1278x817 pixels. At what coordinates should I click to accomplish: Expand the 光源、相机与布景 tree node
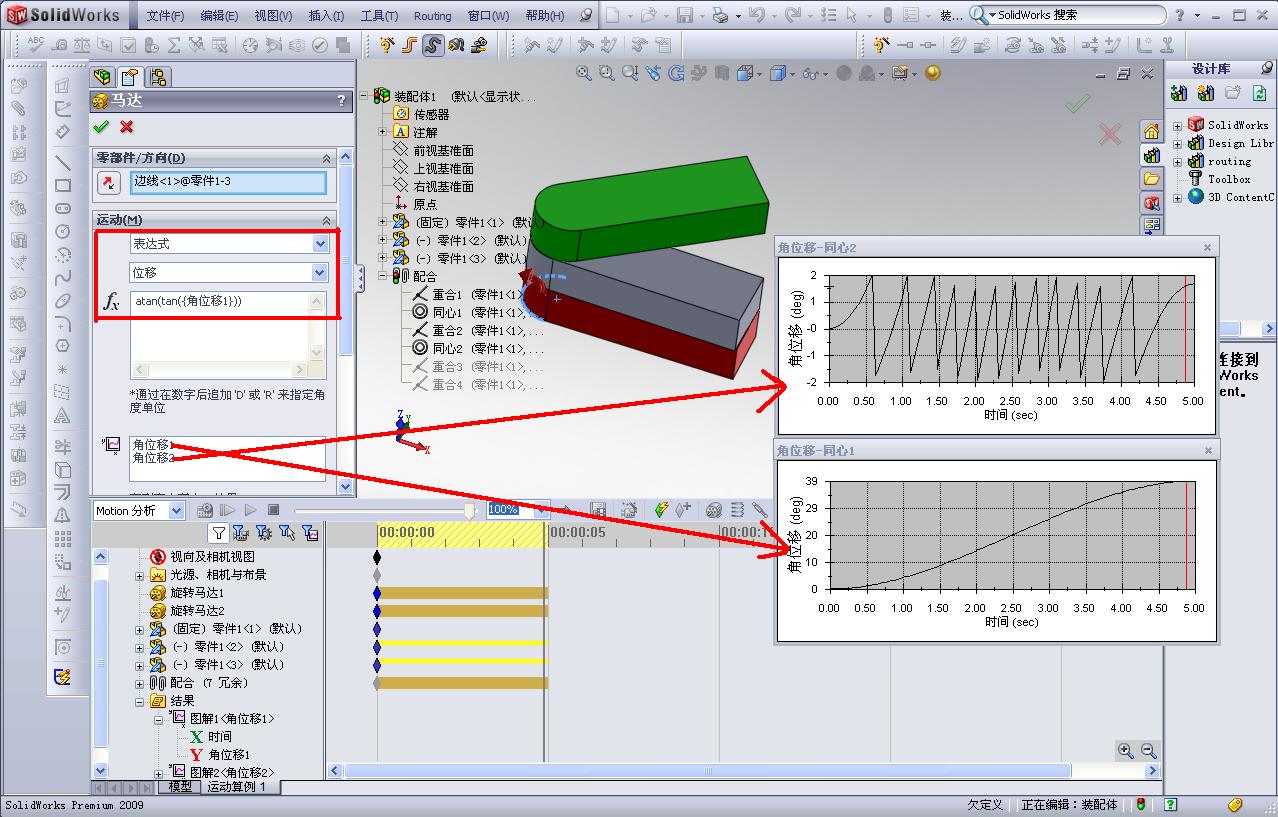[140, 575]
